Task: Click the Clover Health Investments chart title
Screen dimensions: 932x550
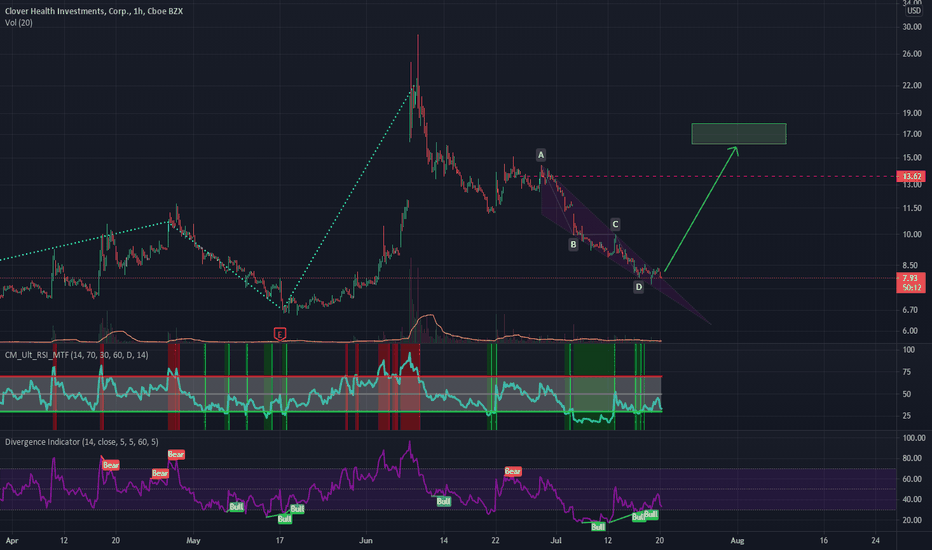Action: (x=94, y=11)
